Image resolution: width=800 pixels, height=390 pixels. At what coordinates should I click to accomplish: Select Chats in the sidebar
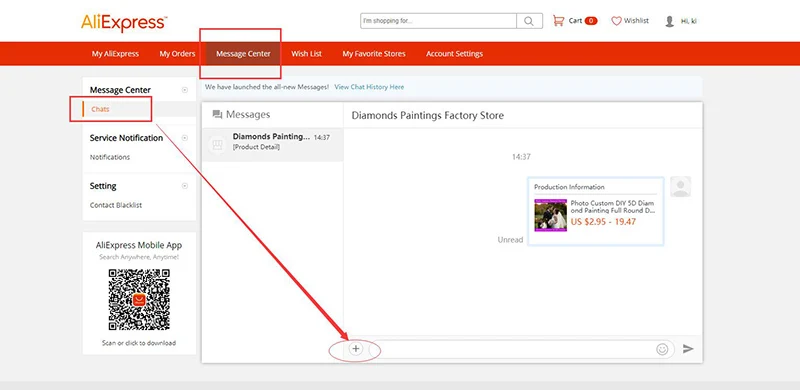[x=101, y=109]
